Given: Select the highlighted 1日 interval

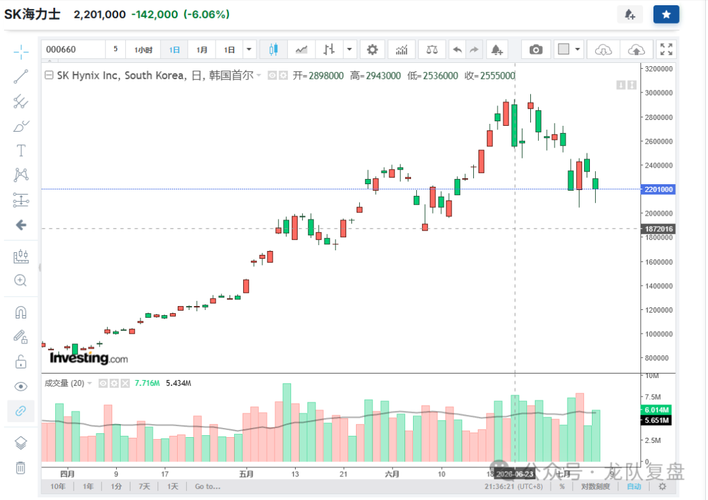Looking at the screenshot, I should point(174,50).
